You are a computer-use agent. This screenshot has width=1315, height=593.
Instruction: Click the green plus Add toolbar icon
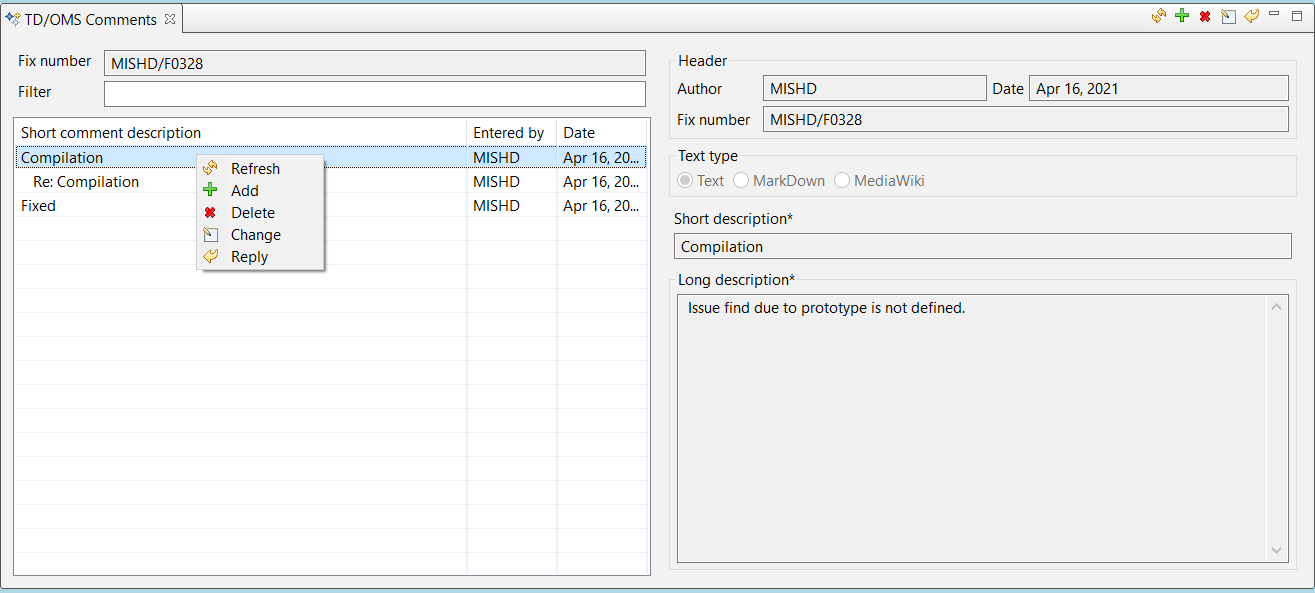coord(1182,16)
